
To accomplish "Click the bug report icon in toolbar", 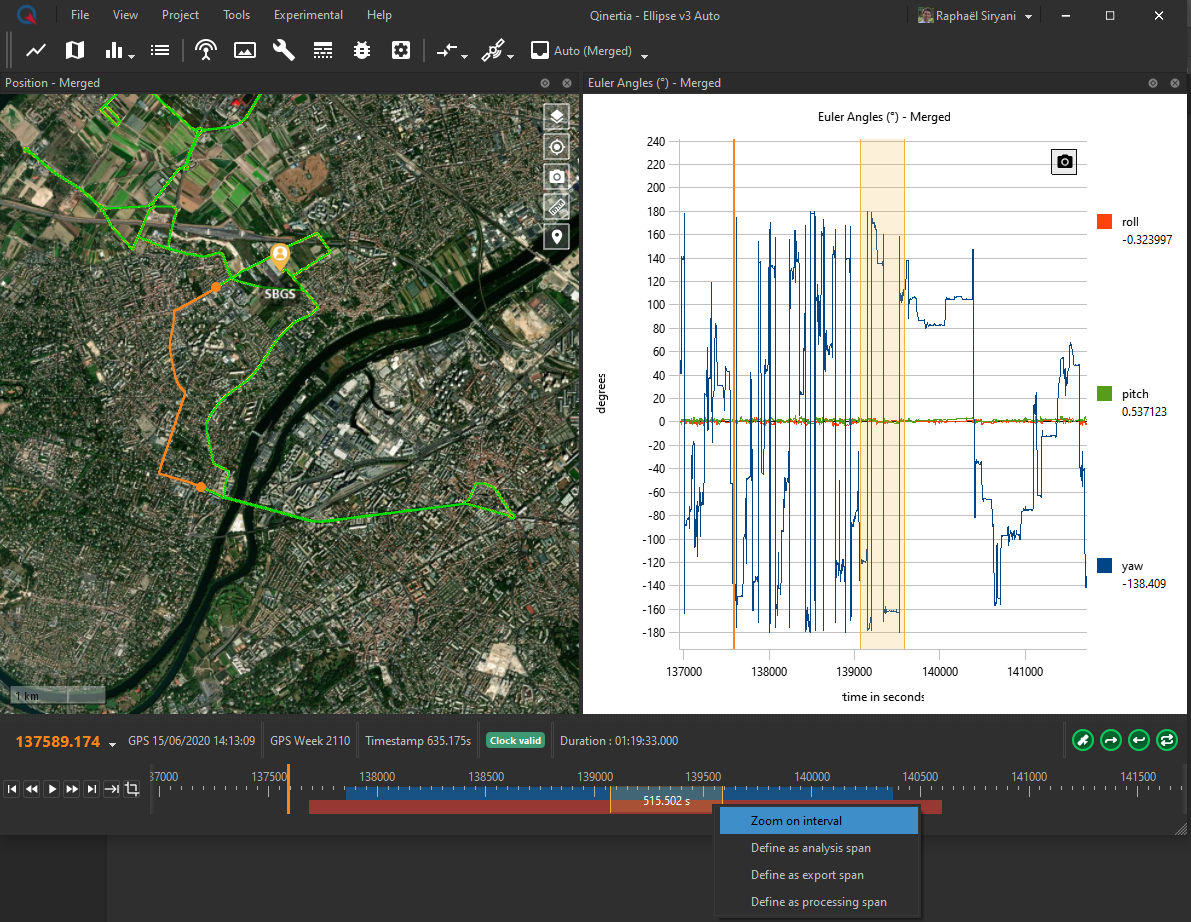I will tap(362, 50).
